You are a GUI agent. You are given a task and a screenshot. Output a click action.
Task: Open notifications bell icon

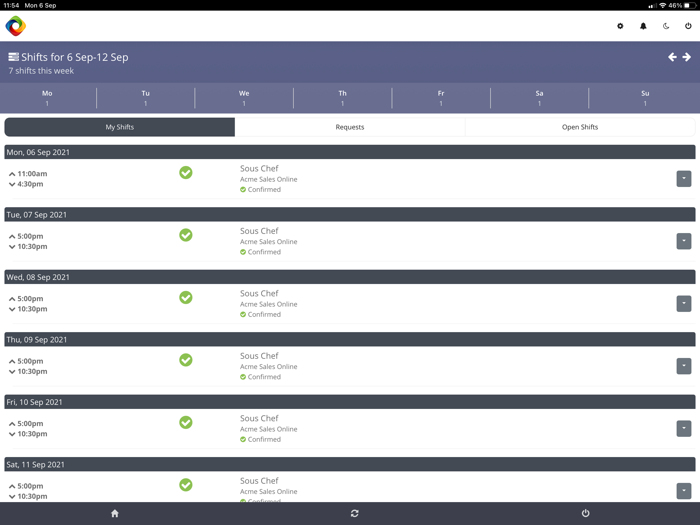(x=643, y=26)
